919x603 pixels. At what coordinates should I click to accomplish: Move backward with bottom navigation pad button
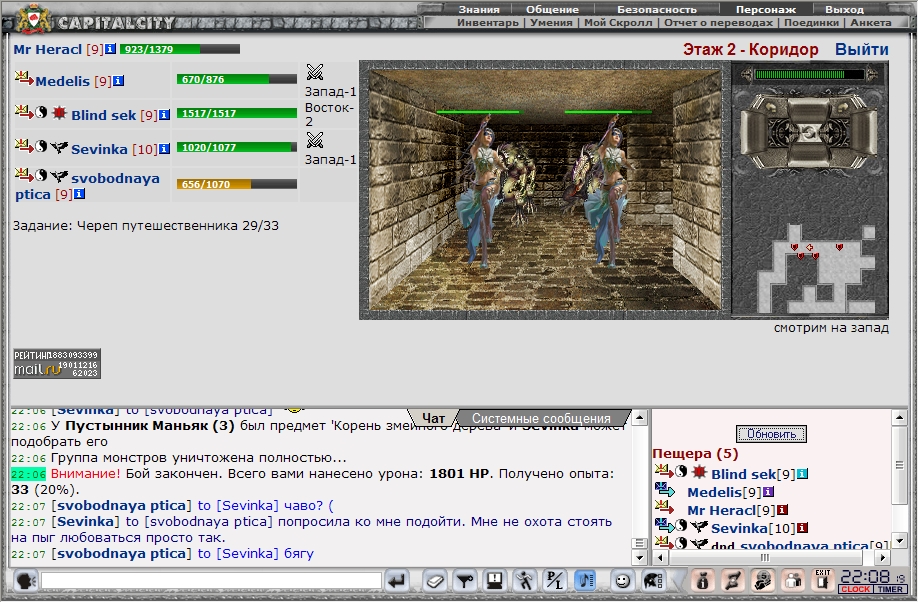pyautogui.click(x=810, y=154)
